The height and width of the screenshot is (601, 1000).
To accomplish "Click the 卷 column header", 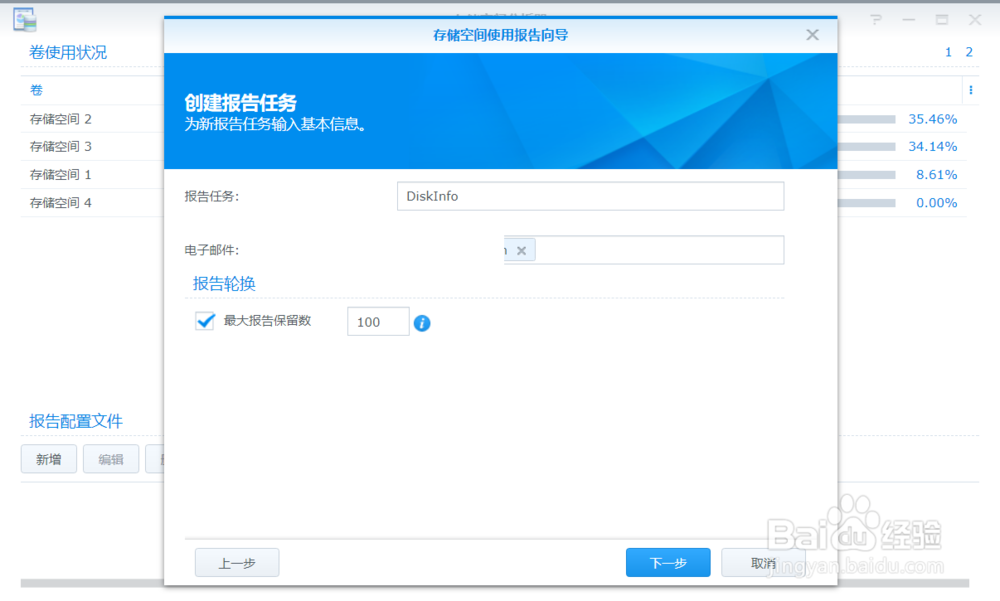I will coord(35,90).
